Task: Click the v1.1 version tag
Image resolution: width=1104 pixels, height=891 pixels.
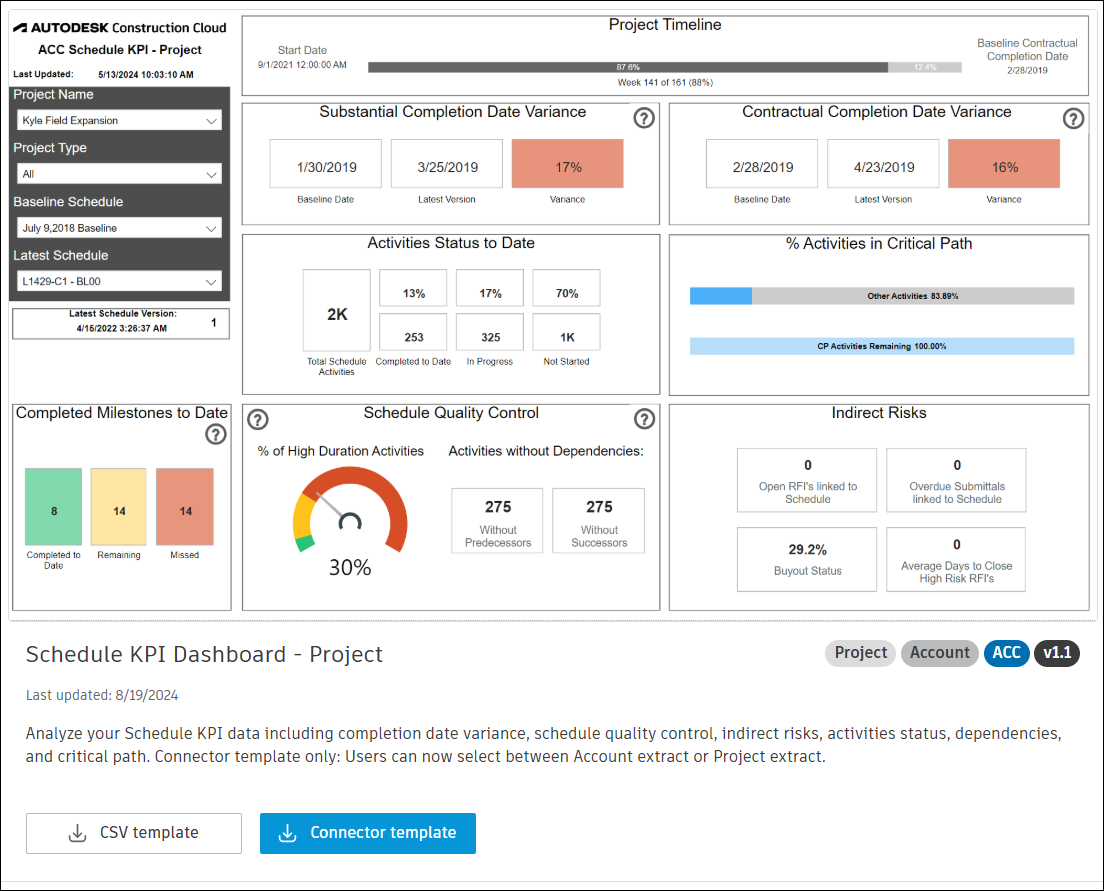Action: click(x=1057, y=653)
